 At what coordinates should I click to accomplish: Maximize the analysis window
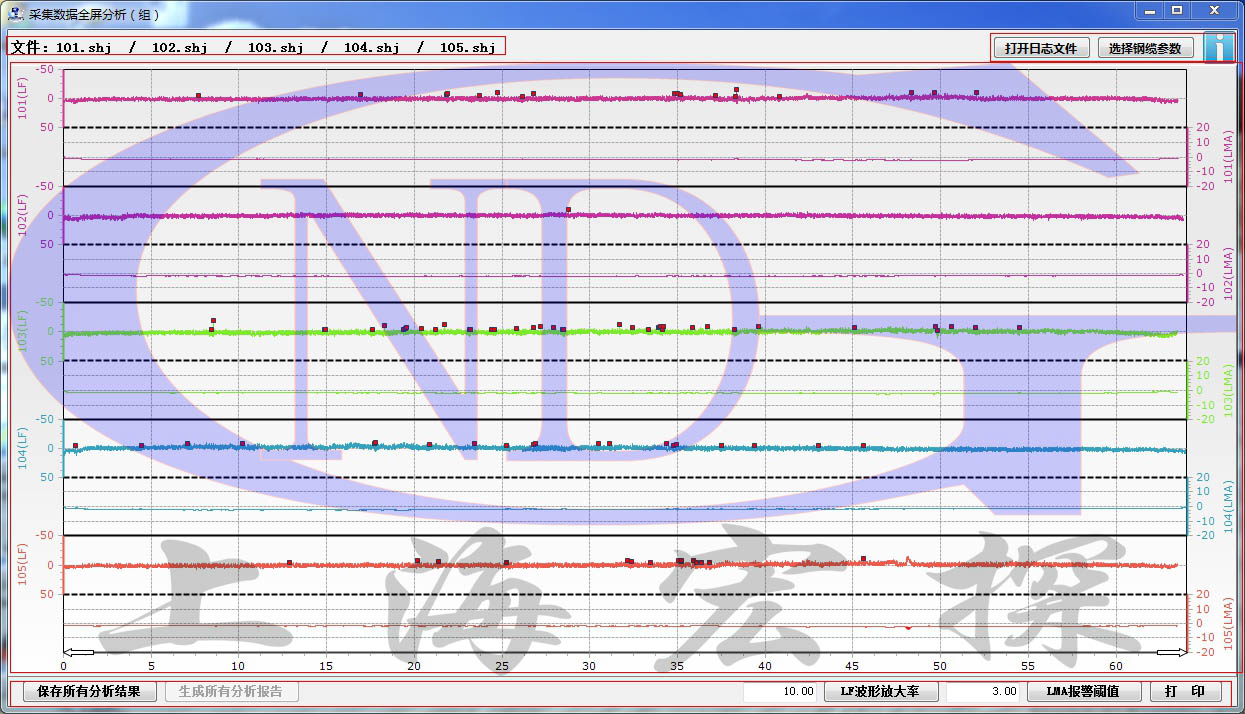point(1178,10)
